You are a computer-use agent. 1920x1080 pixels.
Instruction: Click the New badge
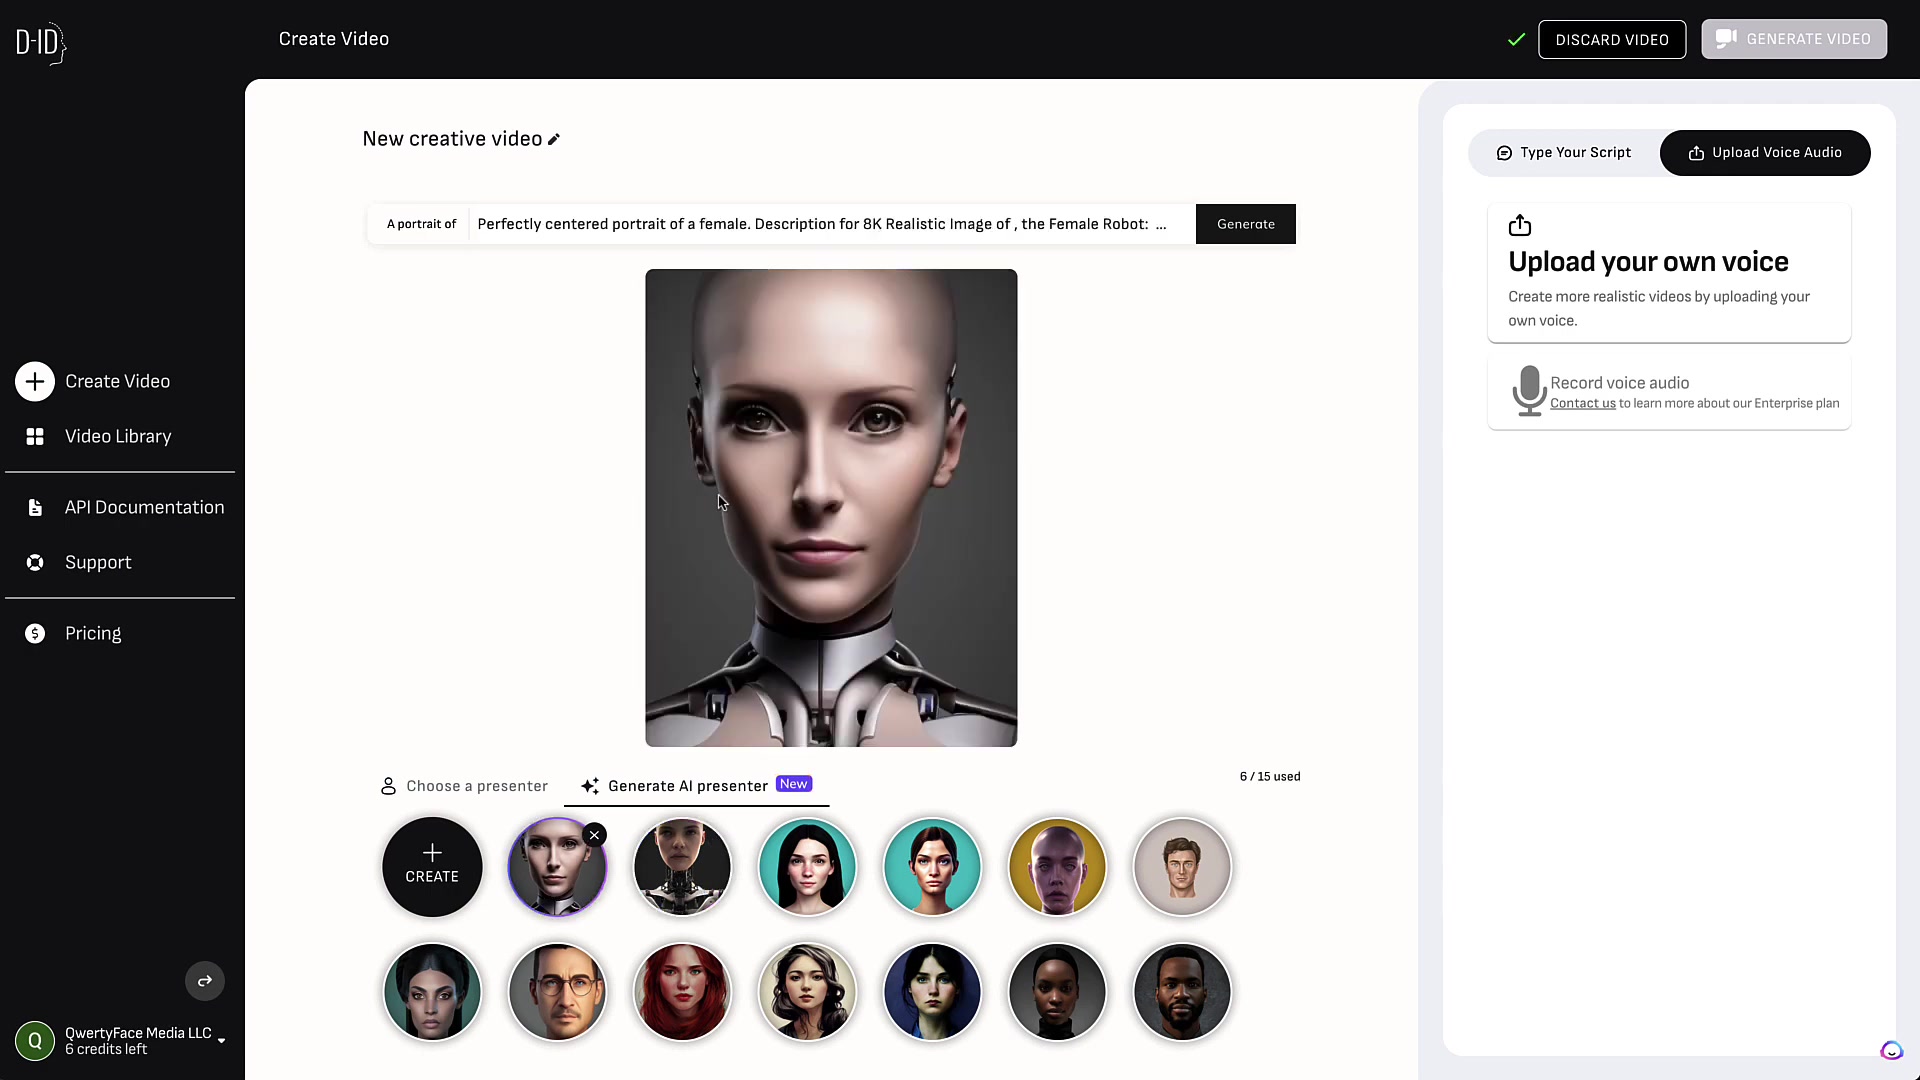click(794, 784)
